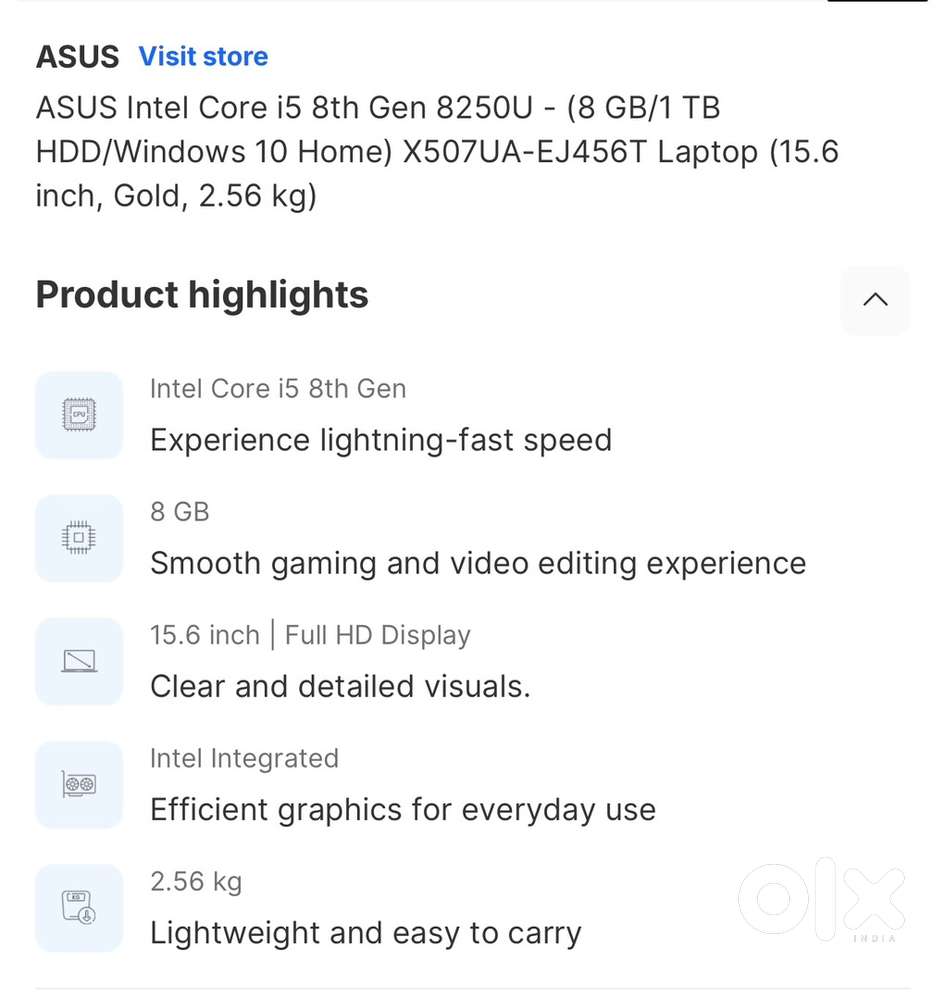The width and height of the screenshot is (946, 1000).
Task: Click the weight scale icon
Action: (79, 907)
